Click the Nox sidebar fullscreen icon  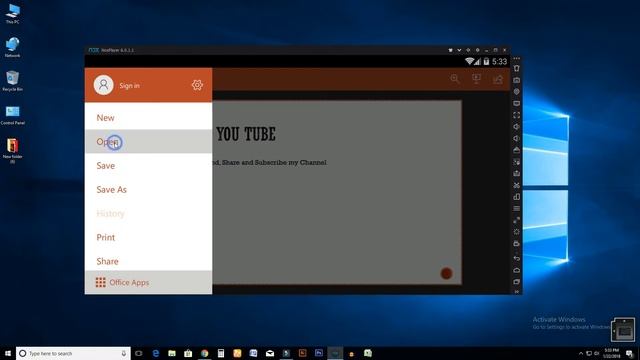point(517,115)
